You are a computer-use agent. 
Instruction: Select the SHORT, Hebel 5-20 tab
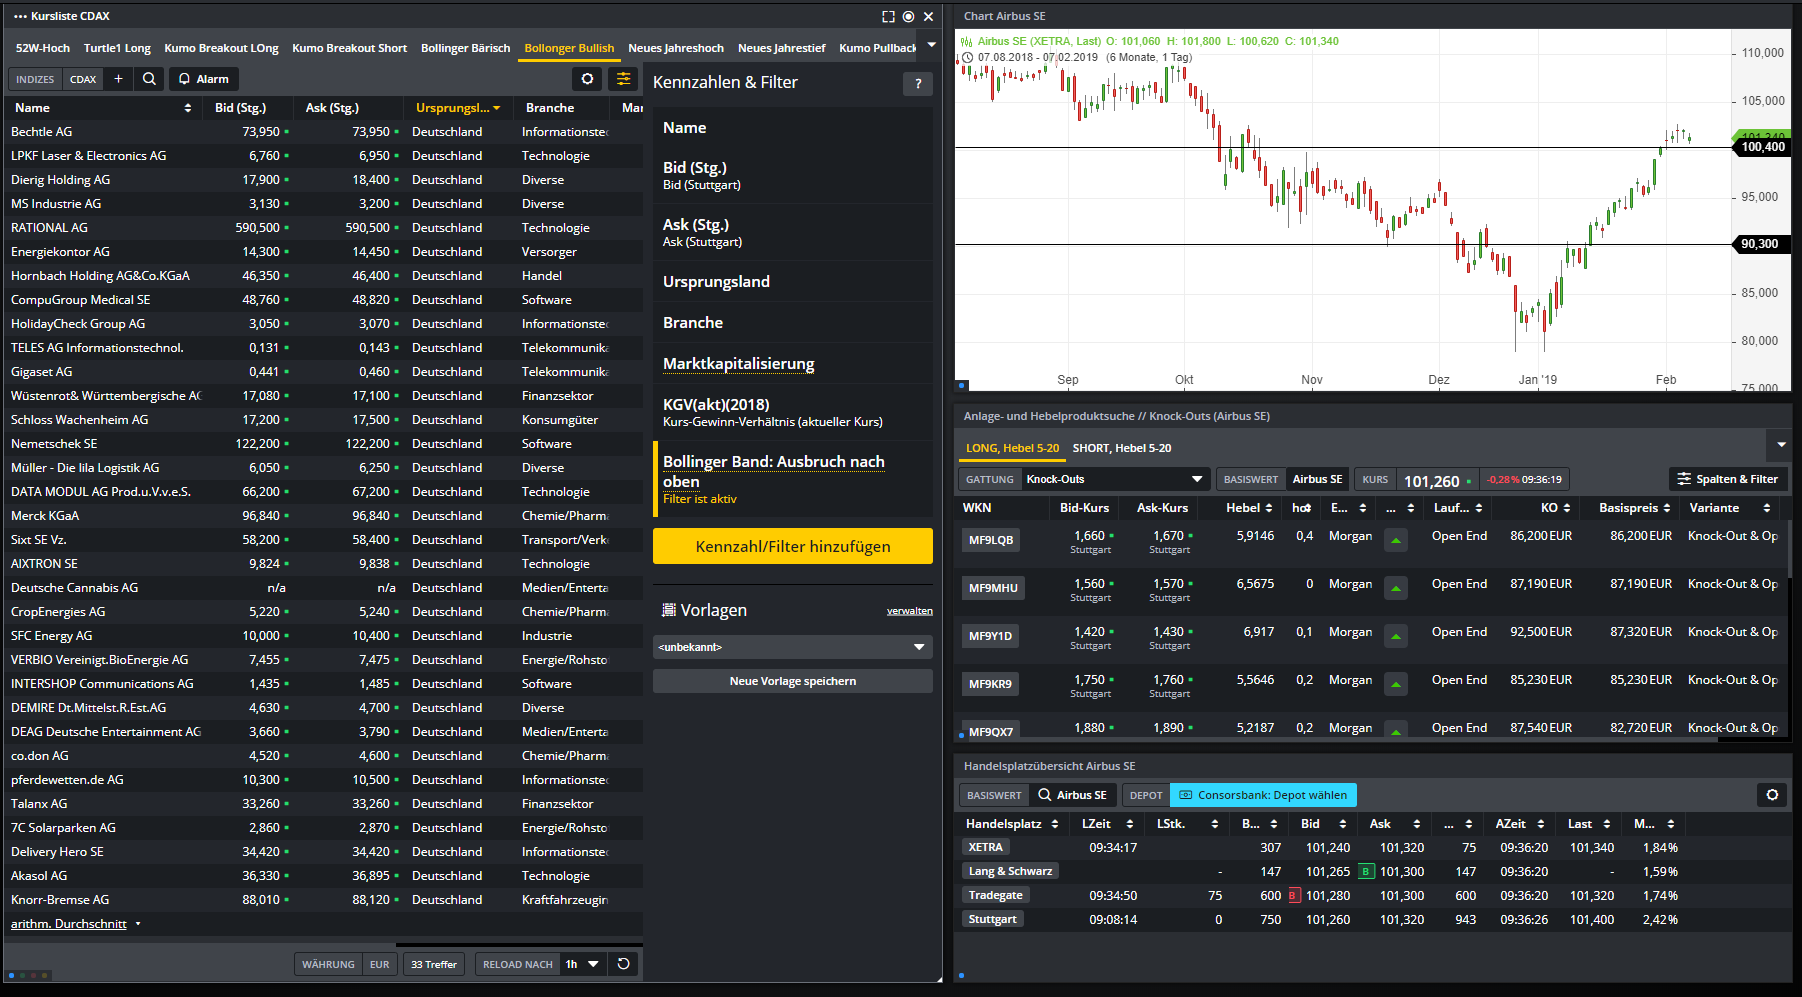[1121, 448]
